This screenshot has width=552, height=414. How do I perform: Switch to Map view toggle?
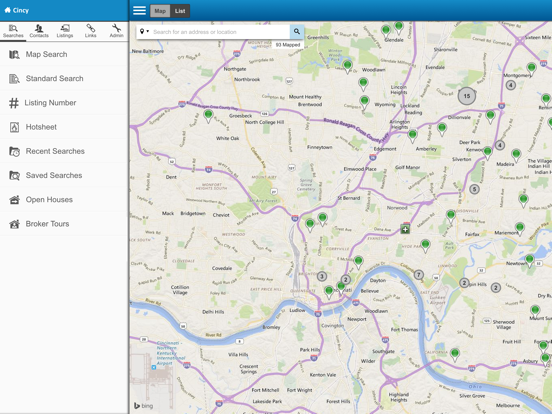tap(160, 11)
